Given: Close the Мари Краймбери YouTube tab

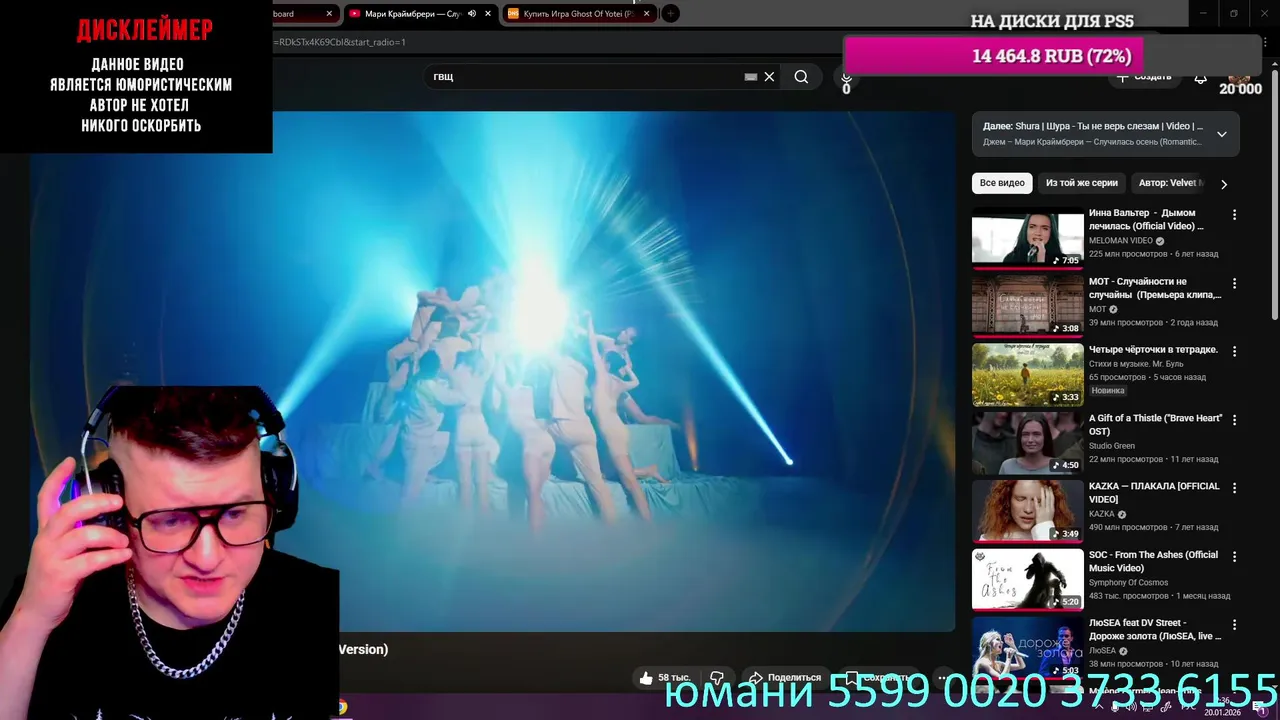Looking at the screenshot, I should 488,14.
